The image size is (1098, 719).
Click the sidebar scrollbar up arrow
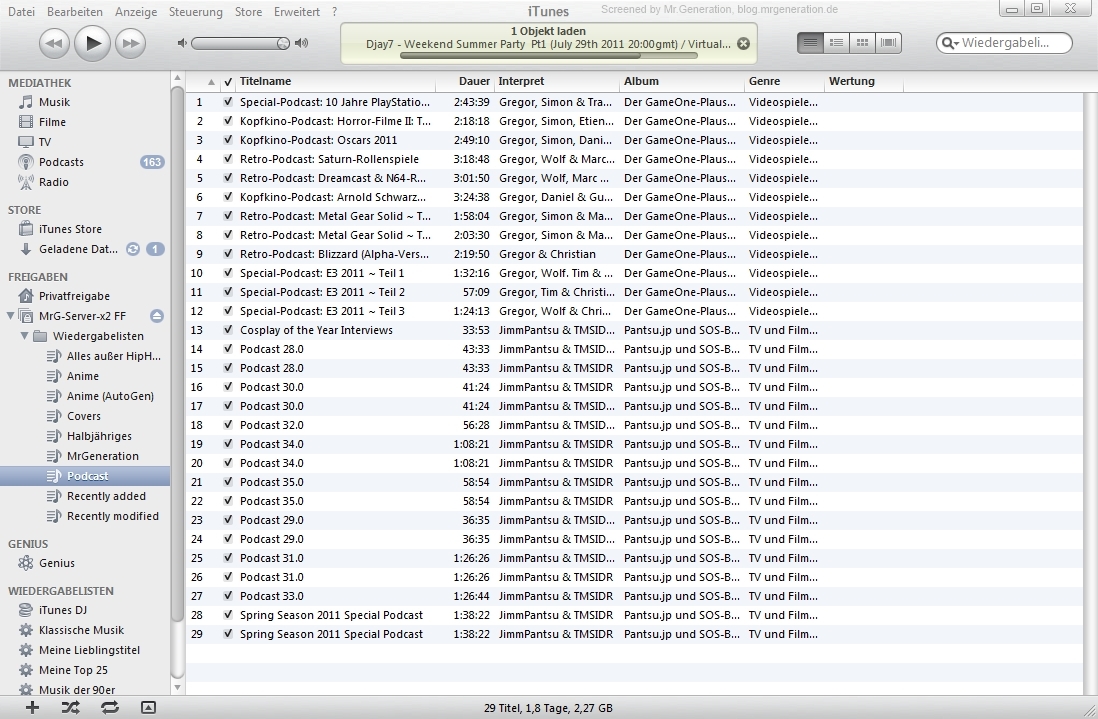point(177,78)
